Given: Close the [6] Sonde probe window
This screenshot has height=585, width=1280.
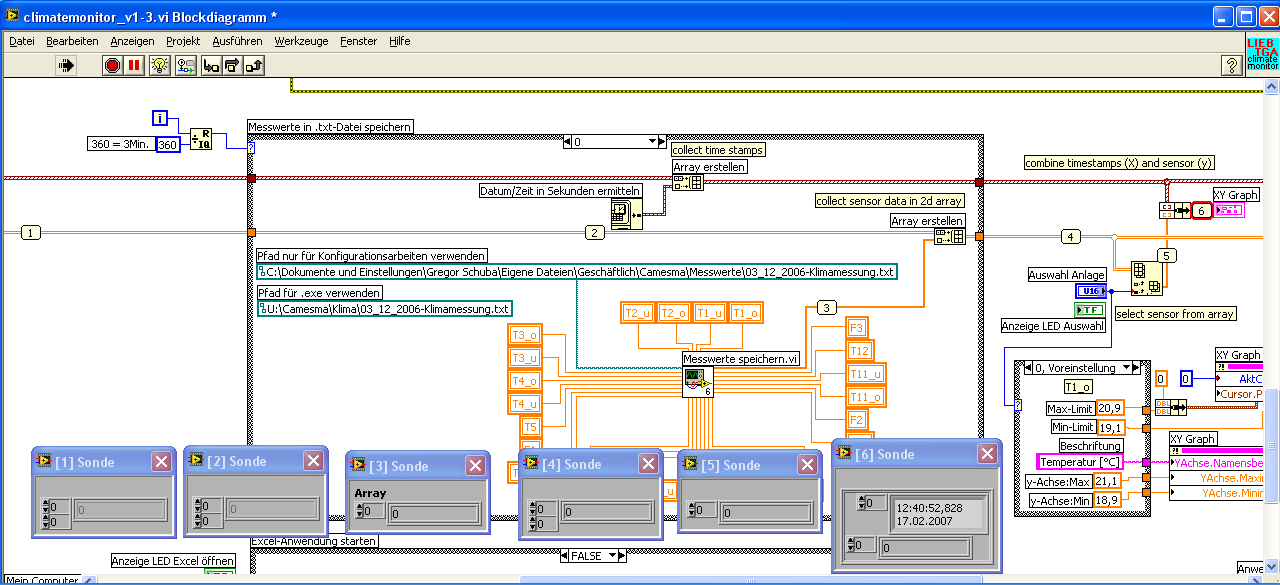Looking at the screenshot, I should pos(987,454).
